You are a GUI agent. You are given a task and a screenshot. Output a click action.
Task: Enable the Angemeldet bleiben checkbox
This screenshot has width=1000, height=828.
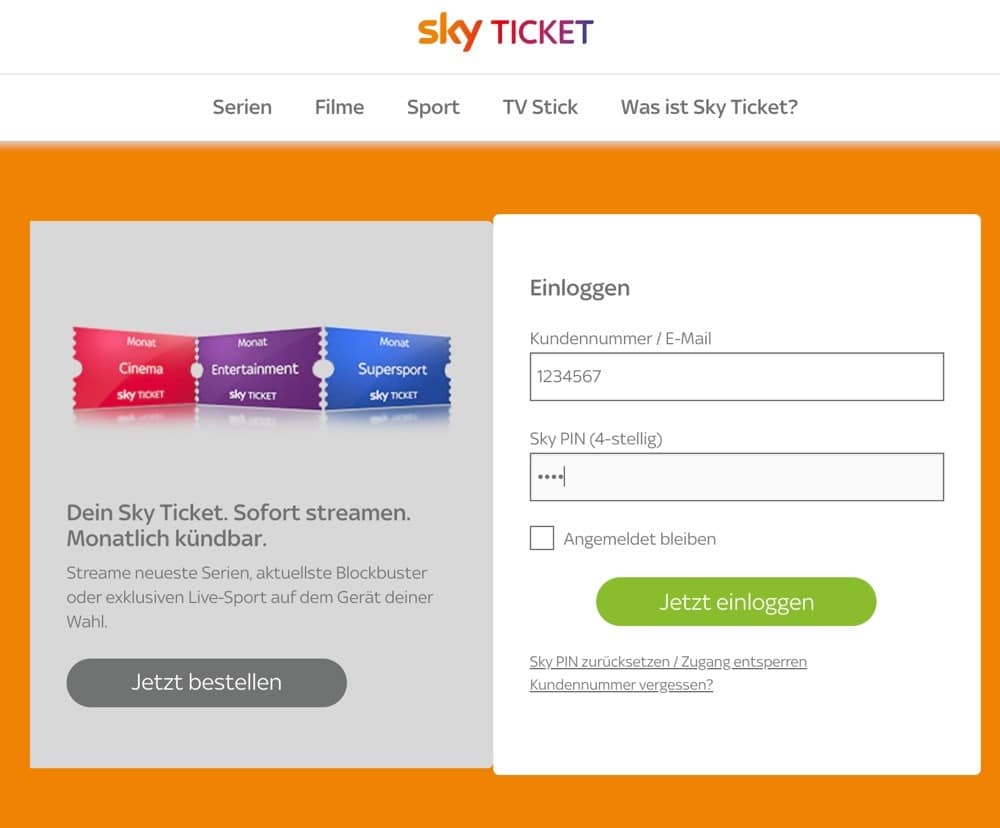[x=542, y=538]
